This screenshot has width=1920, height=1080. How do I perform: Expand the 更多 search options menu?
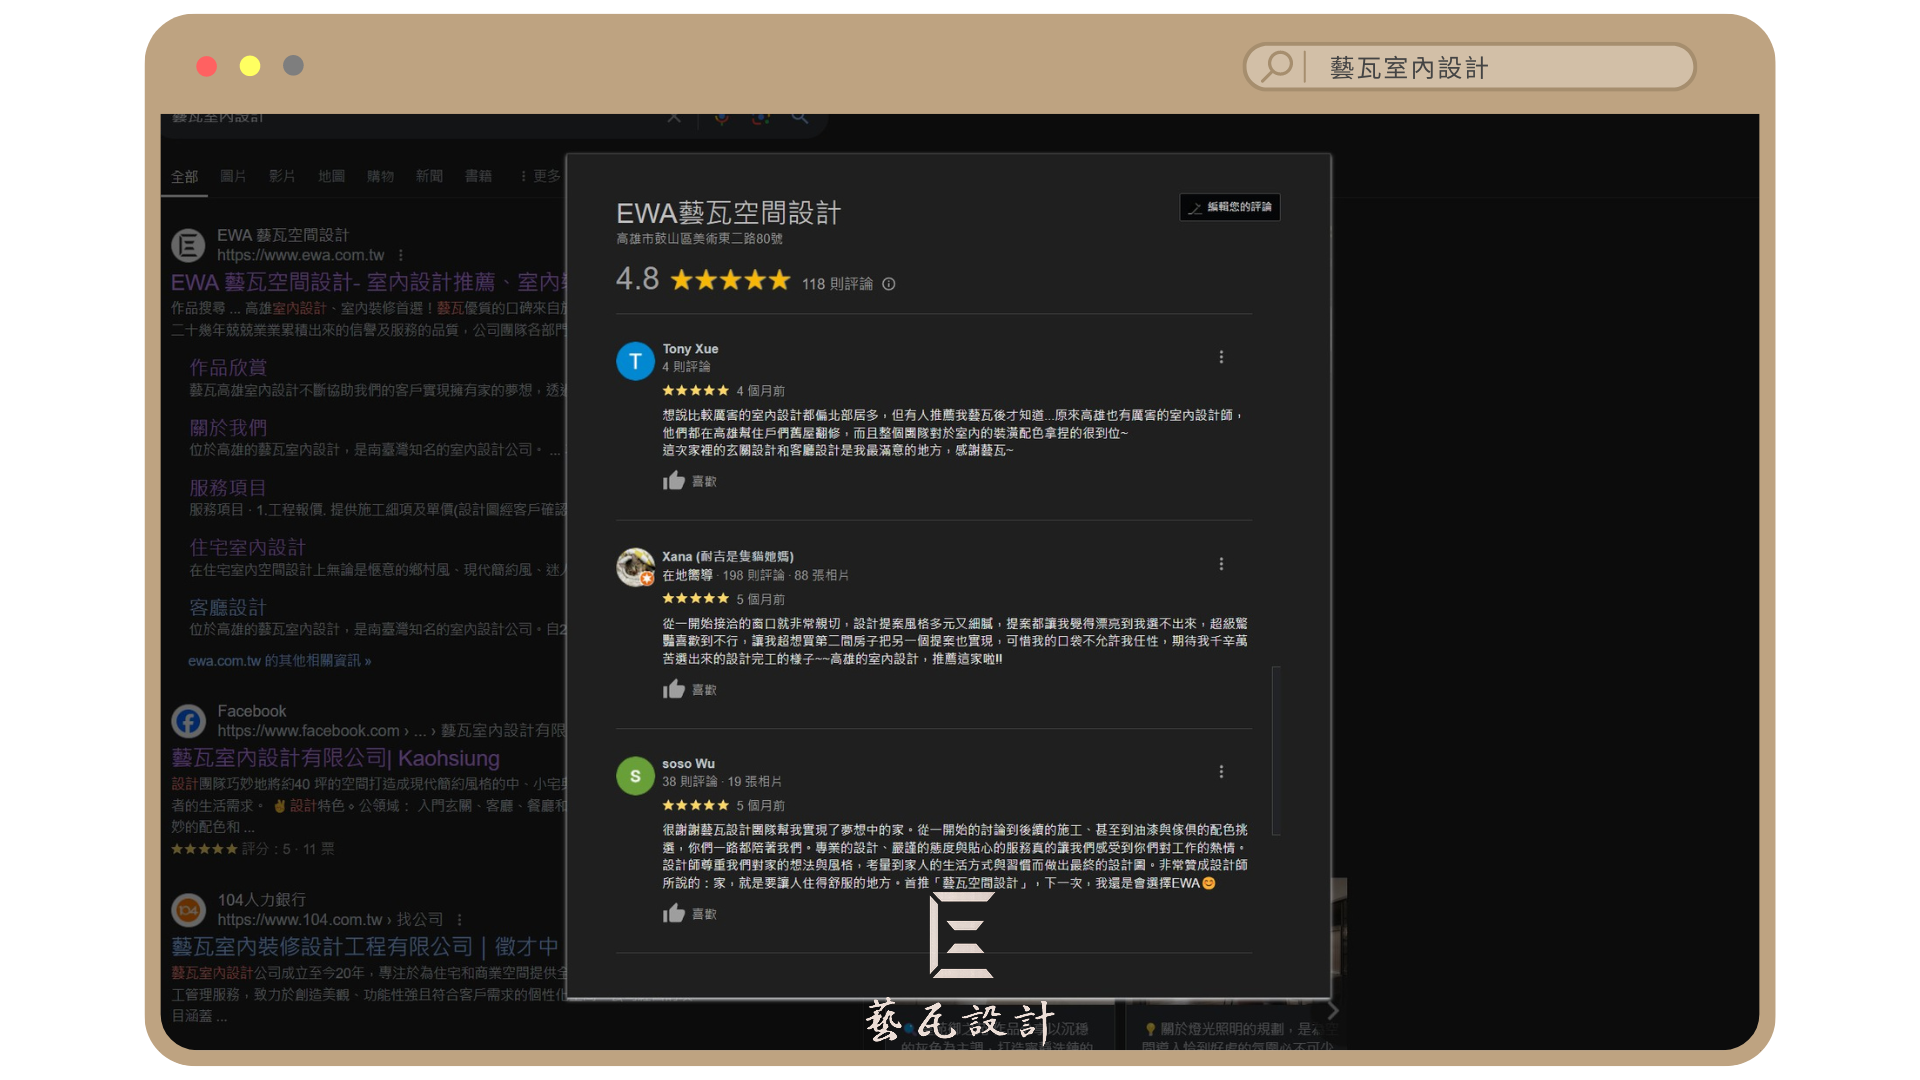(x=540, y=176)
